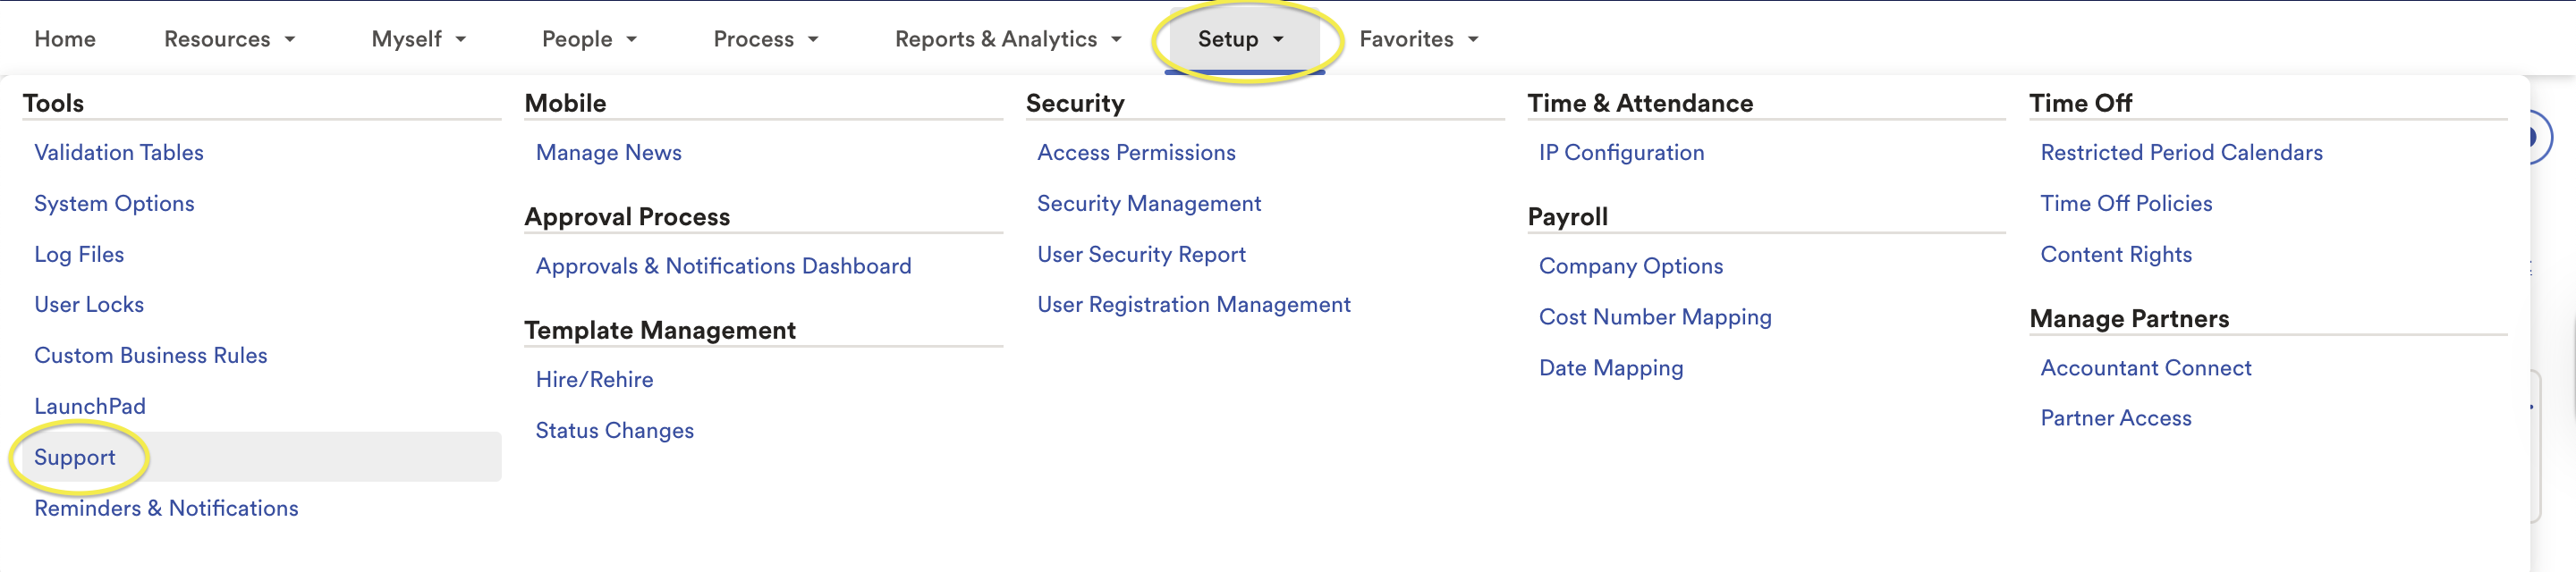Open Access Permissions
This screenshot has width=2576, height=572.
click(x=1136, y=152)
